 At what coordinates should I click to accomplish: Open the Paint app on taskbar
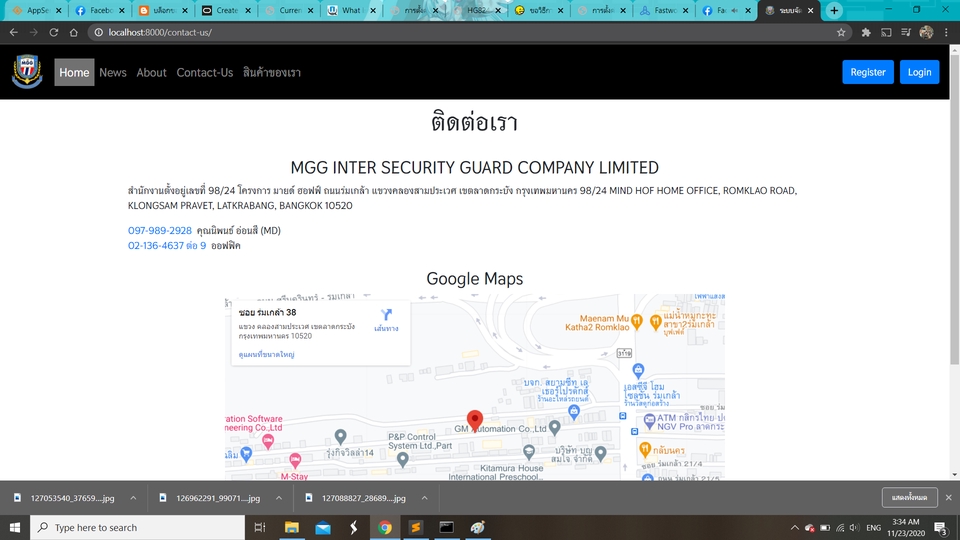pyautogui.click(x=478, y=527)
